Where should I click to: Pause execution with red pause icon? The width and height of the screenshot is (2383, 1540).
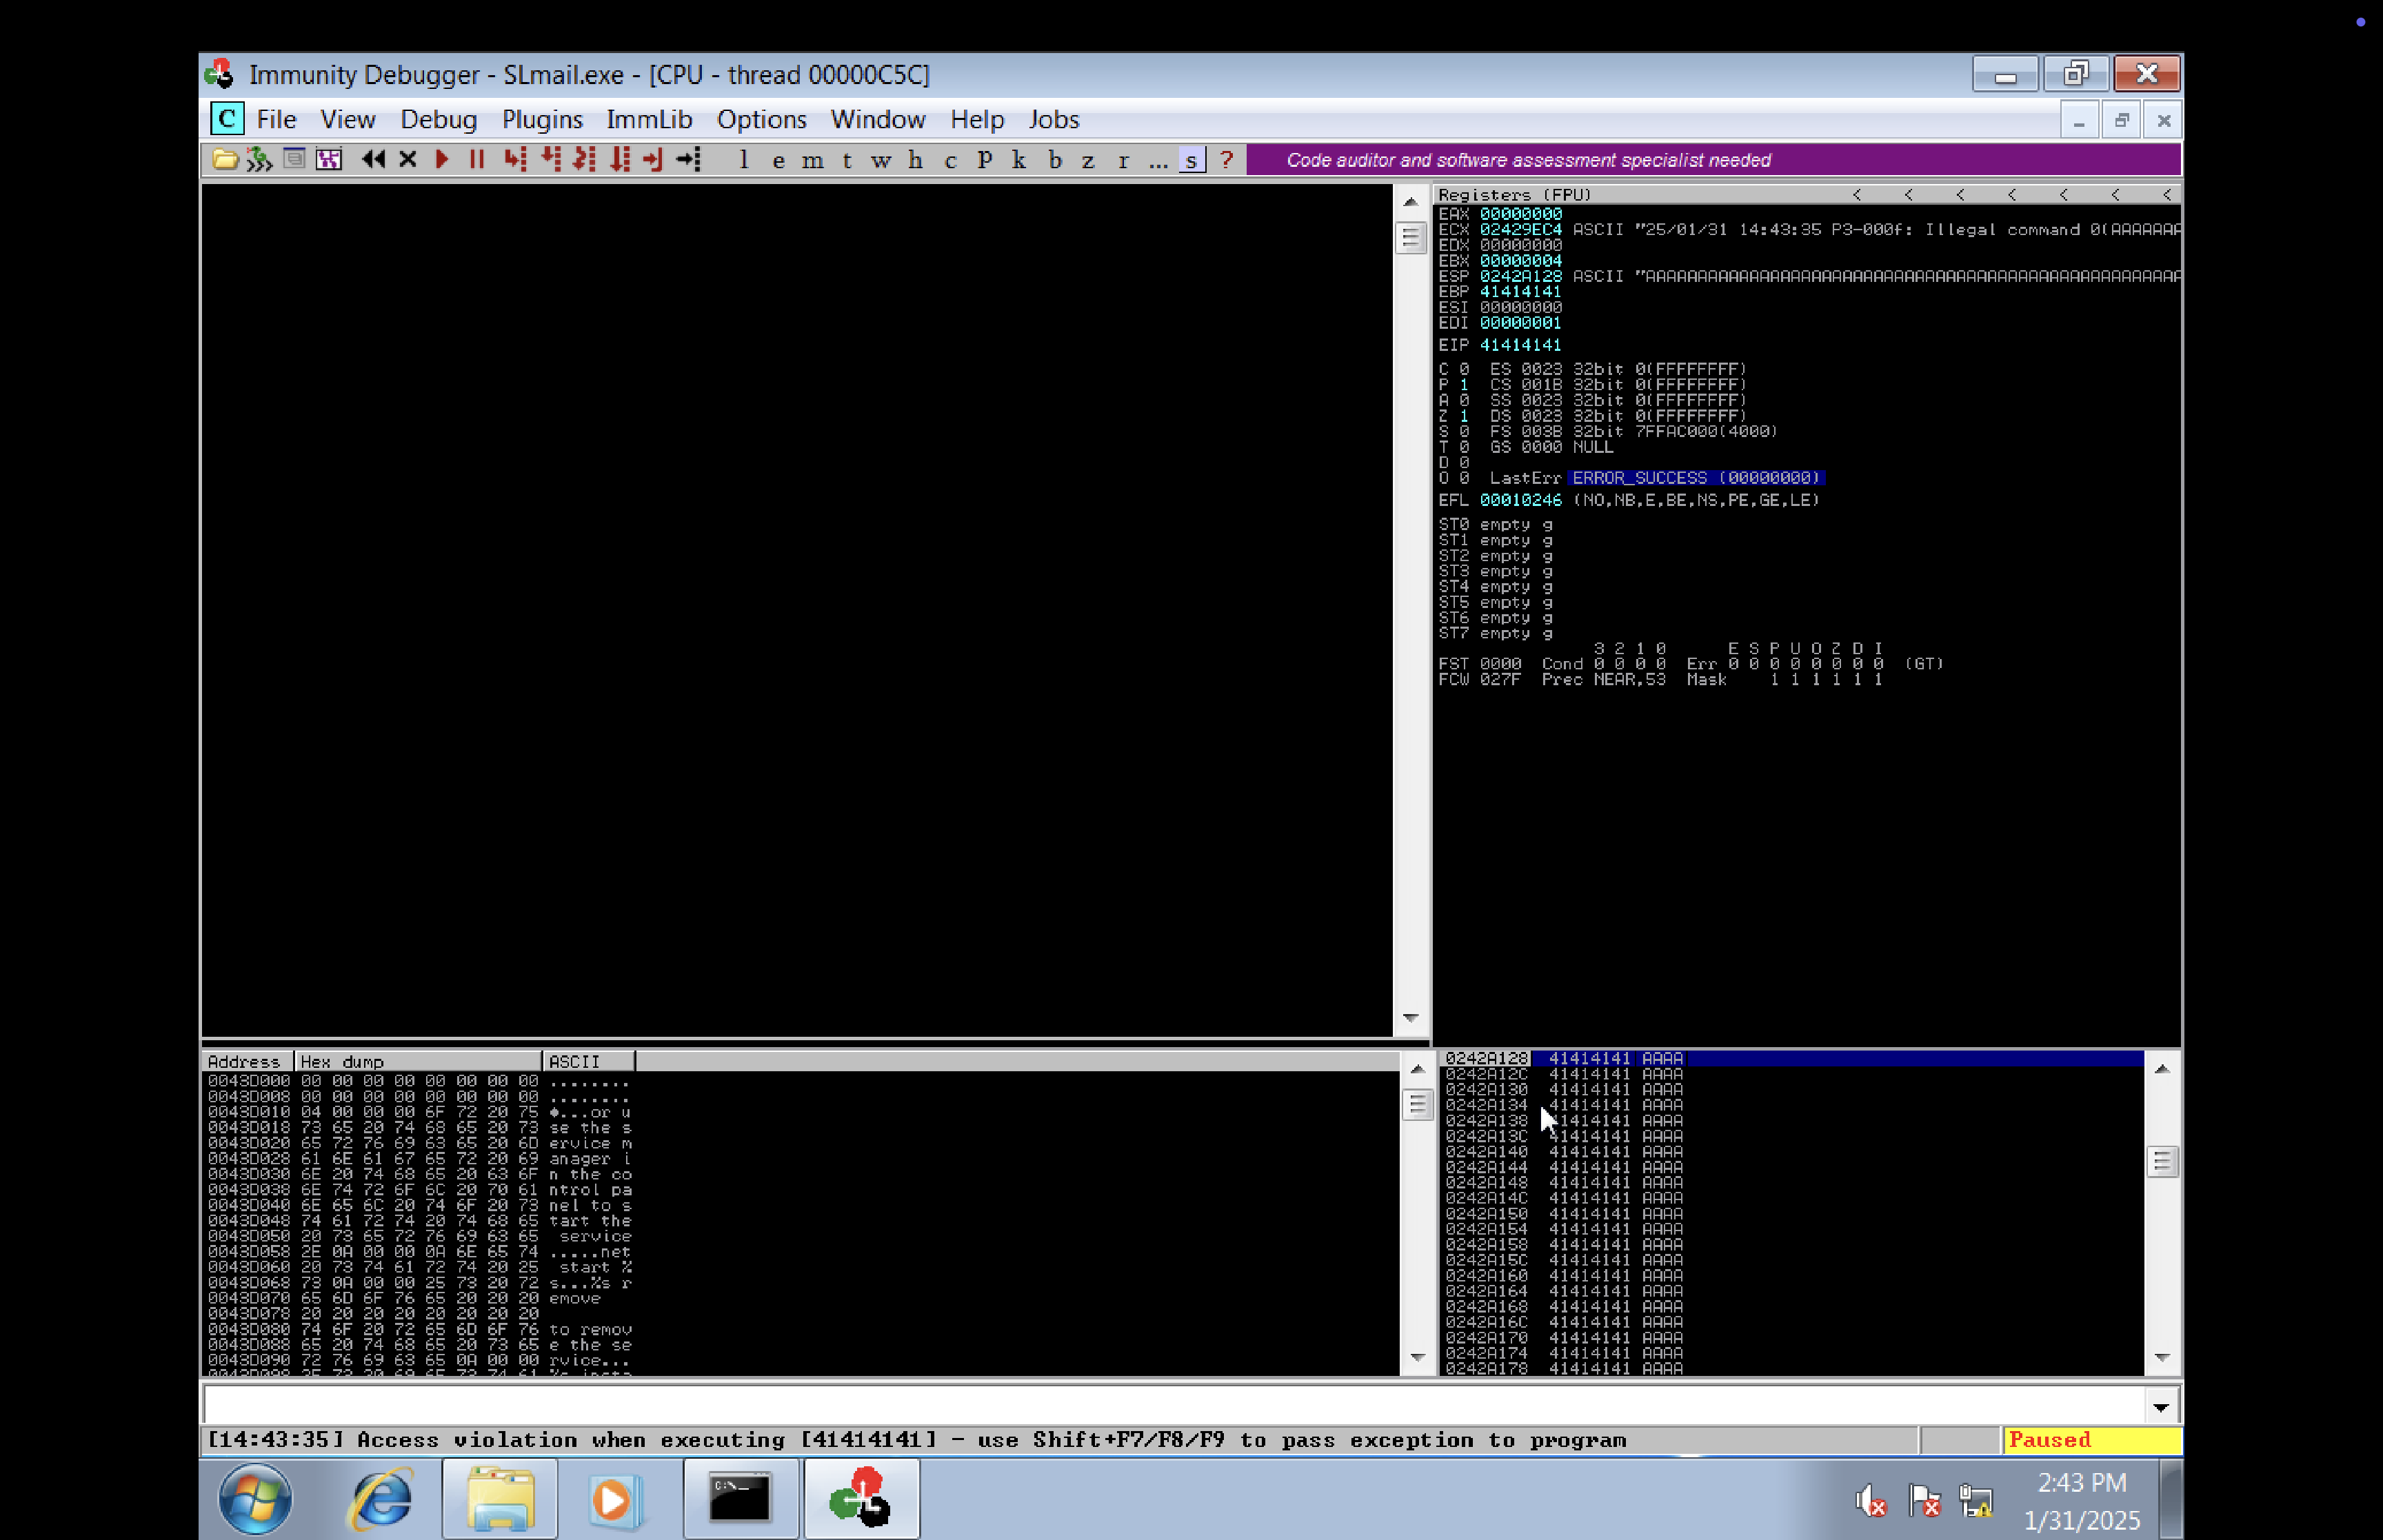(477, 159)
